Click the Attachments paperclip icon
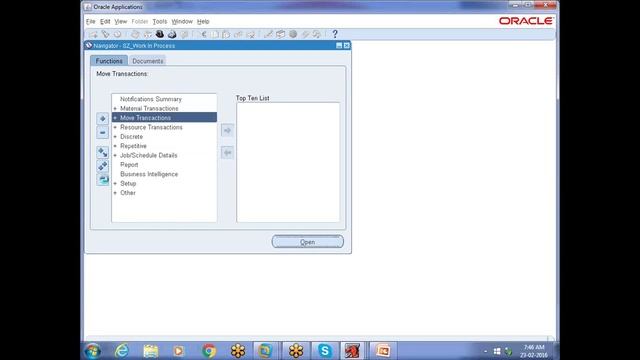Image resolution: width=640 pixels, height=360 pixels. coord(305,34)
